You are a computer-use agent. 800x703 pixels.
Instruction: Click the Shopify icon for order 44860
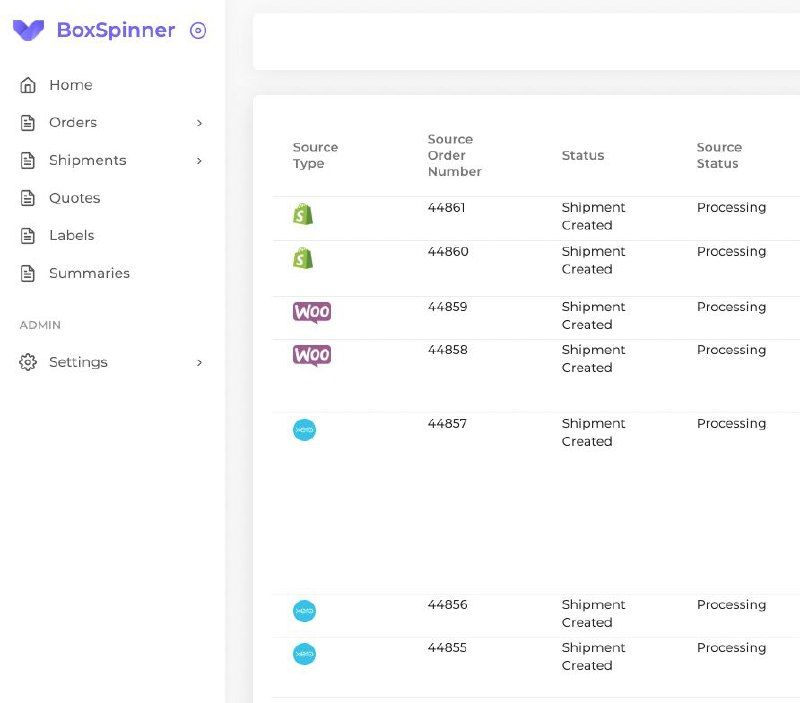[x=303, y=258]
